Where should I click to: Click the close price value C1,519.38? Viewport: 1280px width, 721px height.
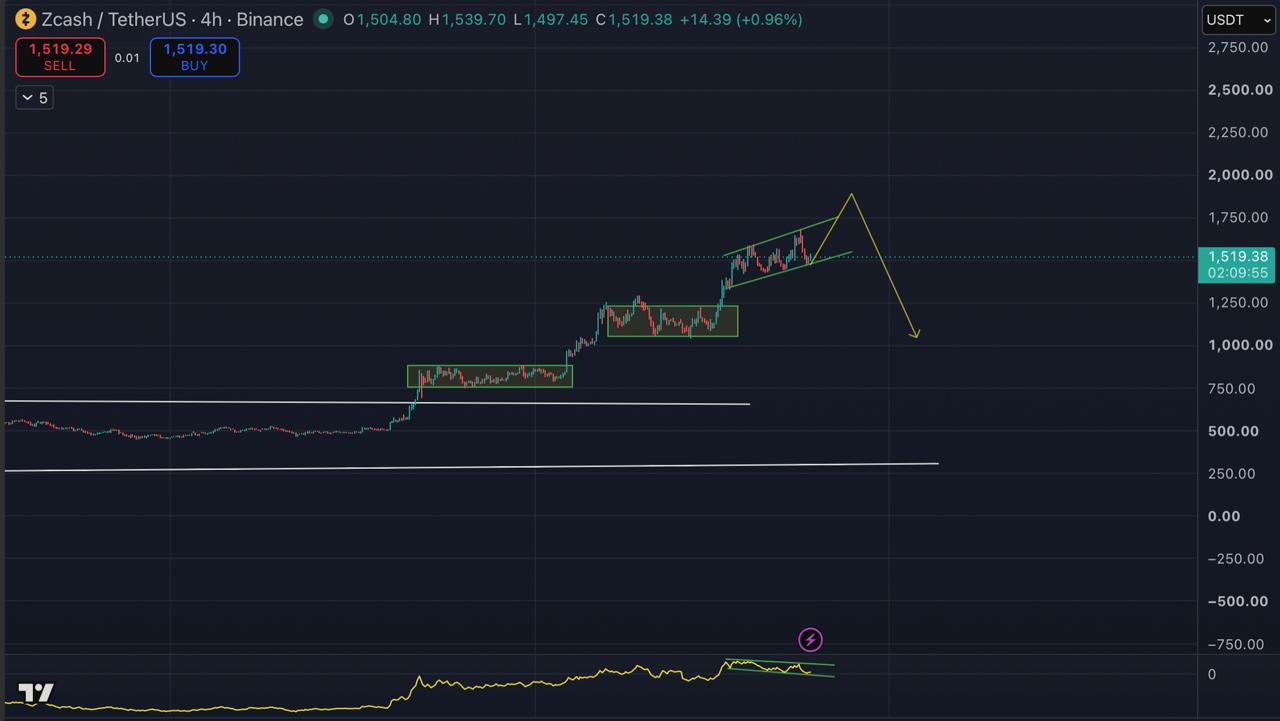634,19
